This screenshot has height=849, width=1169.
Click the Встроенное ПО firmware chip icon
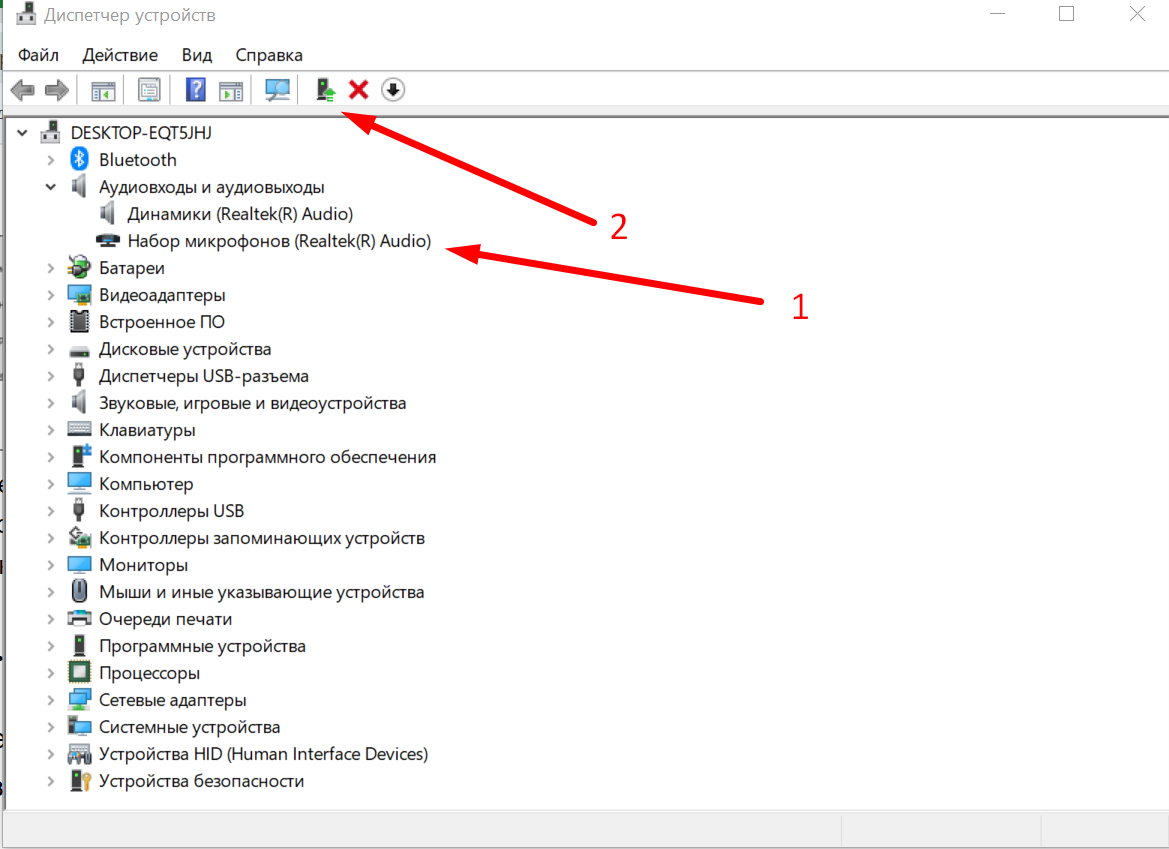[79, 322]
